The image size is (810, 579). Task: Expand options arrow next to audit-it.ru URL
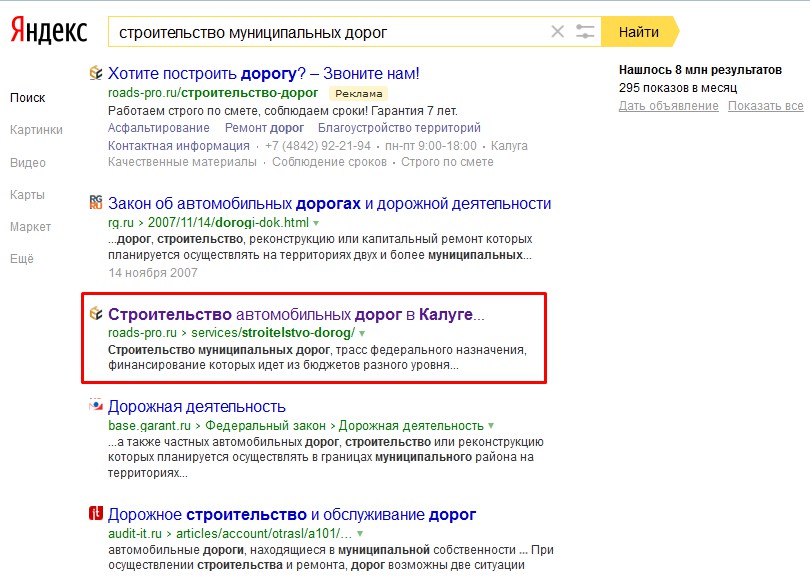tap(360, 534)
